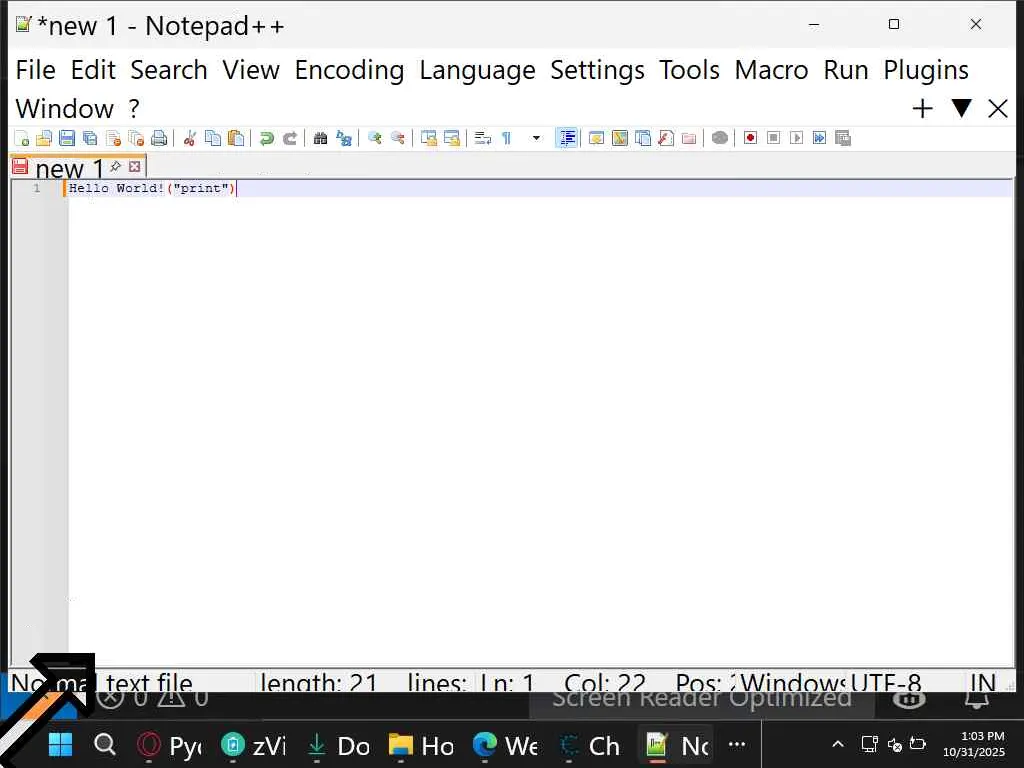
Task: Toggle the Document Map panel icon
Action: [620, 138]
